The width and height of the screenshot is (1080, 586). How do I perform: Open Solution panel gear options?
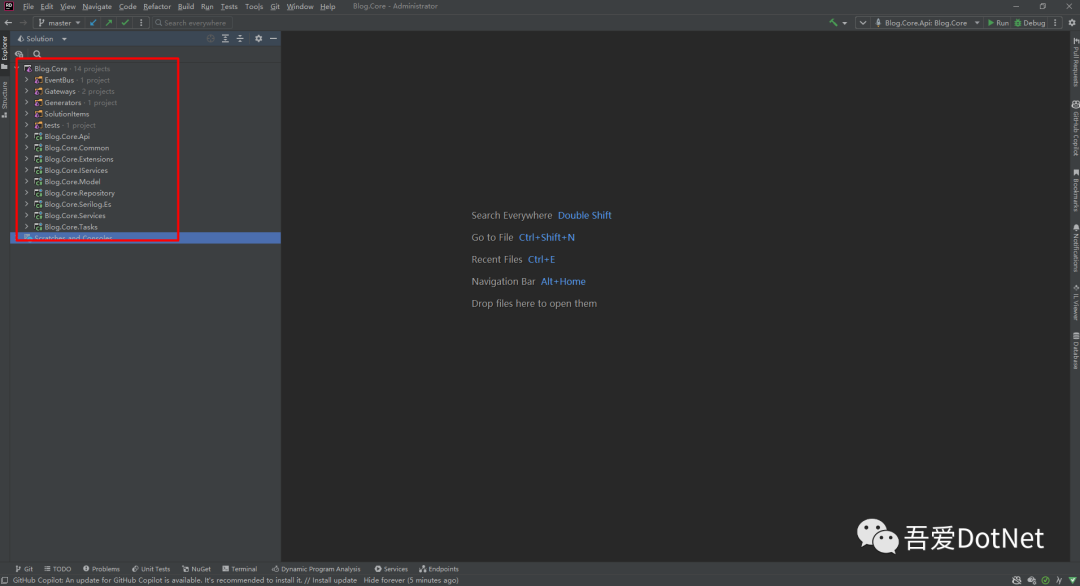pyautogui.click(x=258, y=39)
